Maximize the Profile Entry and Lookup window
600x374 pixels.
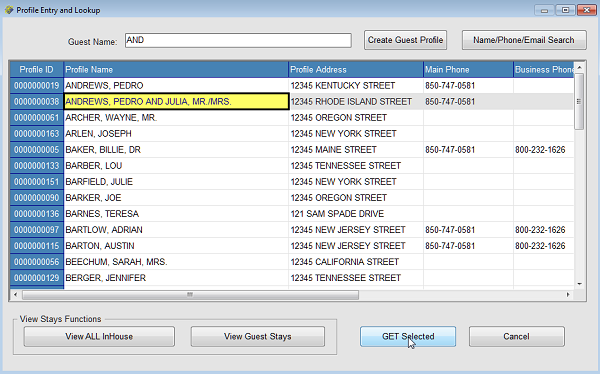point(565,10)
